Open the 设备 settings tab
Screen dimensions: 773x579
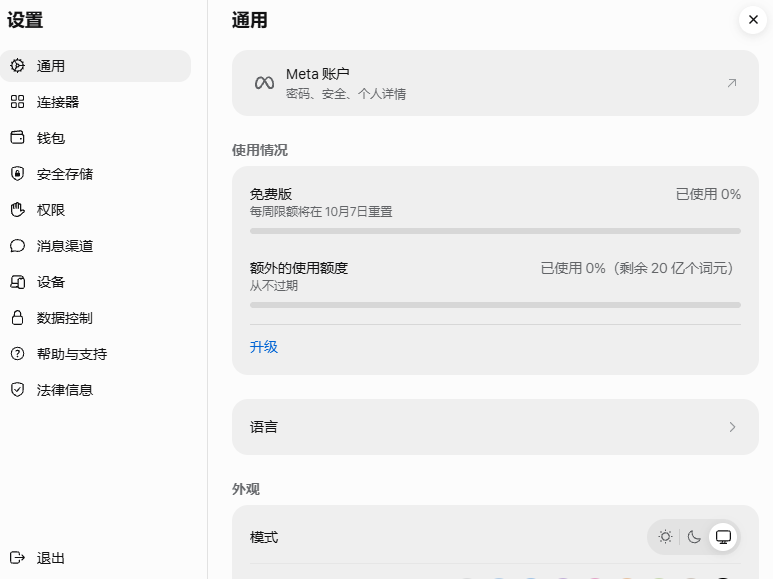point(96,282)
